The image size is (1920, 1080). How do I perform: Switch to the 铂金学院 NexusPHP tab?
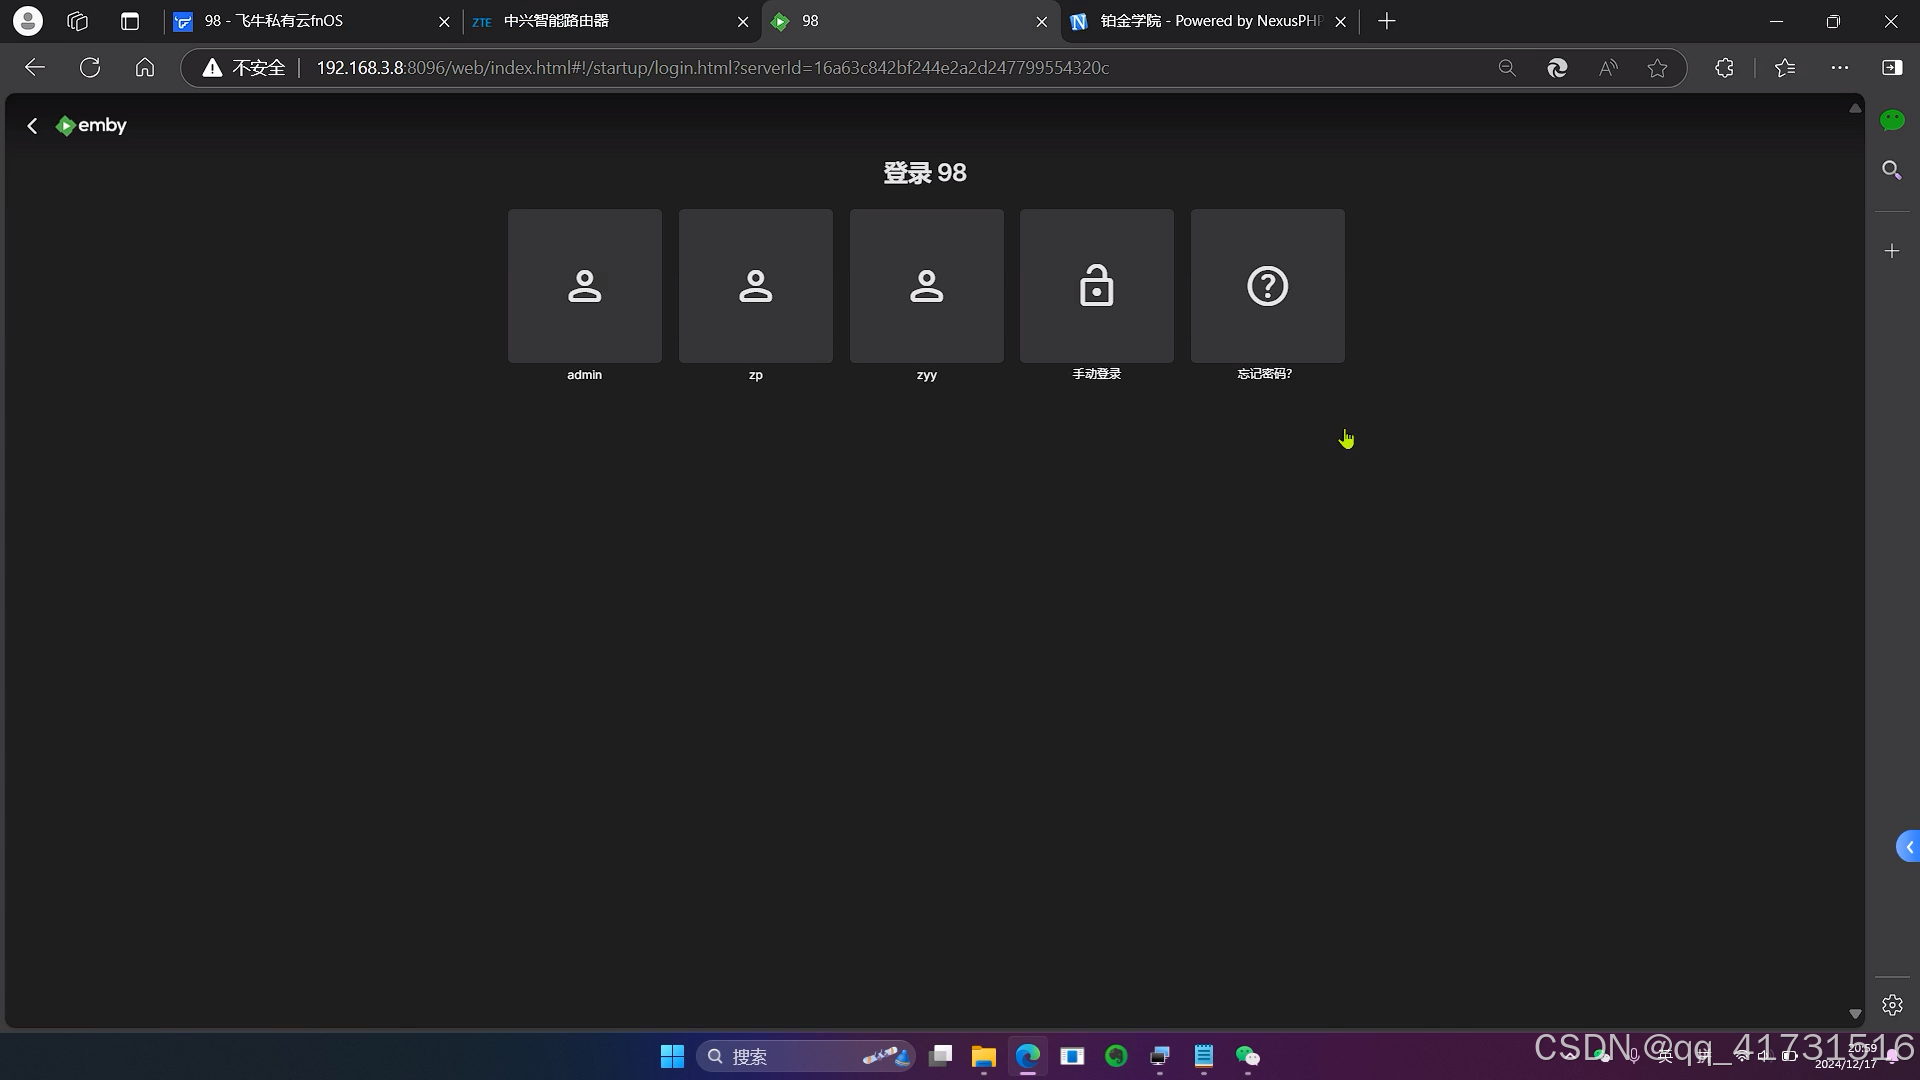1200,21
